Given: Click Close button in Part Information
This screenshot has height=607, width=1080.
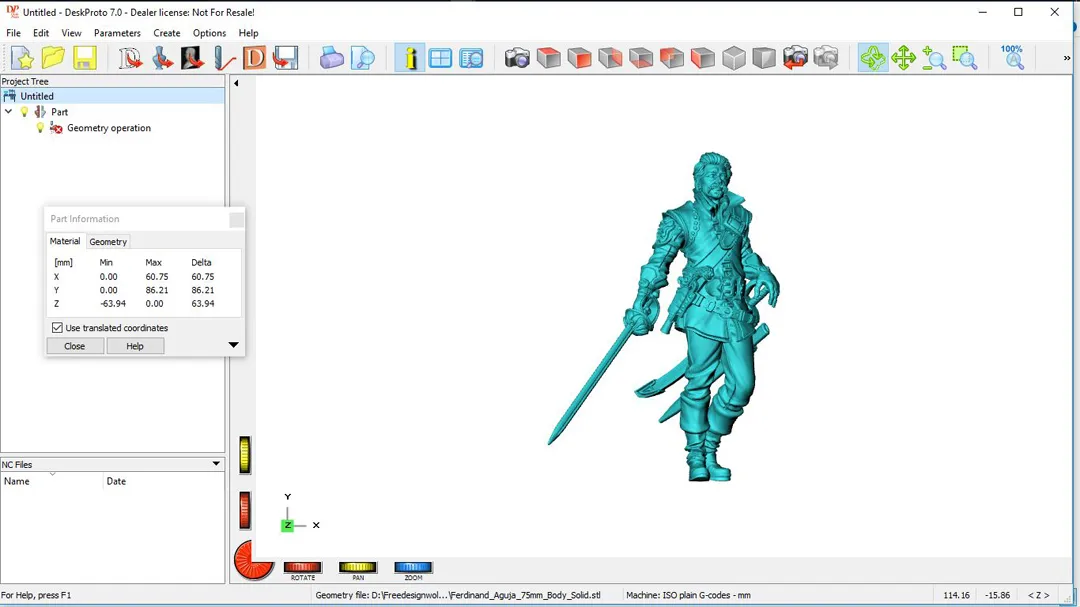Looking at the screenshot, I should pos(74,346).
